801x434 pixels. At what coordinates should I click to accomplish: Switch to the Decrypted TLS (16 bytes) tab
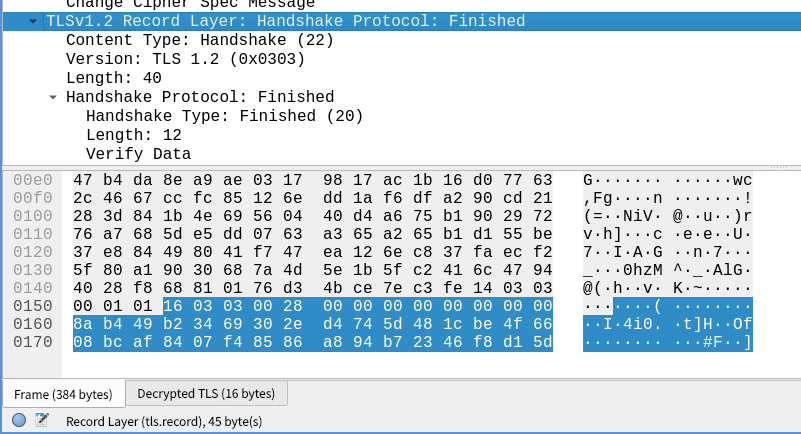(x=206, y=394)
